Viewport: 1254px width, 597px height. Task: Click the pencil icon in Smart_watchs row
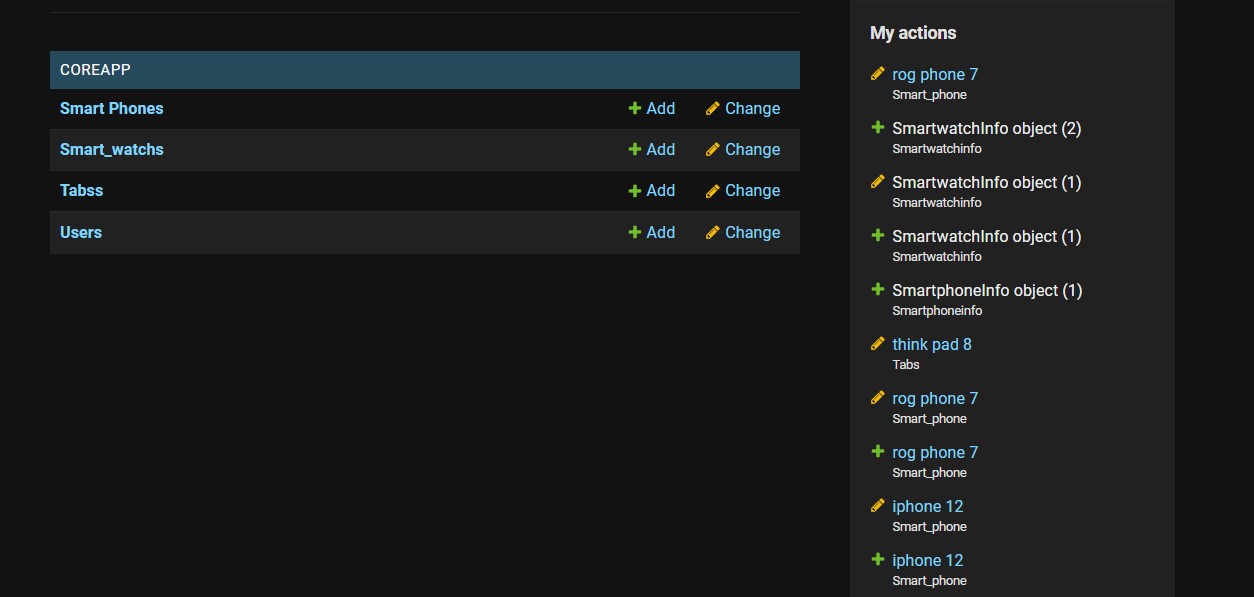pyautogui.click(x=712, y=149)
